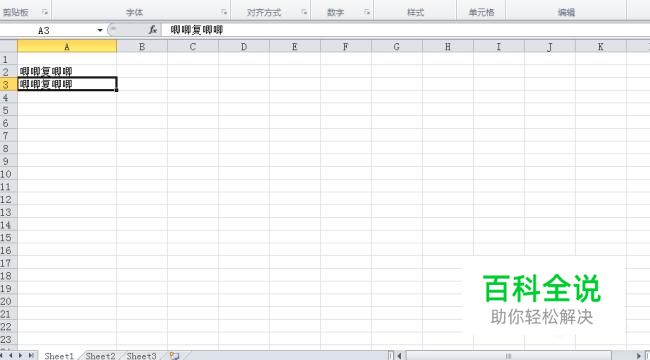Select cell A2 containing 唧唧复唧唧
The width and height of the screenshot is (650, 360).
(x=67, y=72)
